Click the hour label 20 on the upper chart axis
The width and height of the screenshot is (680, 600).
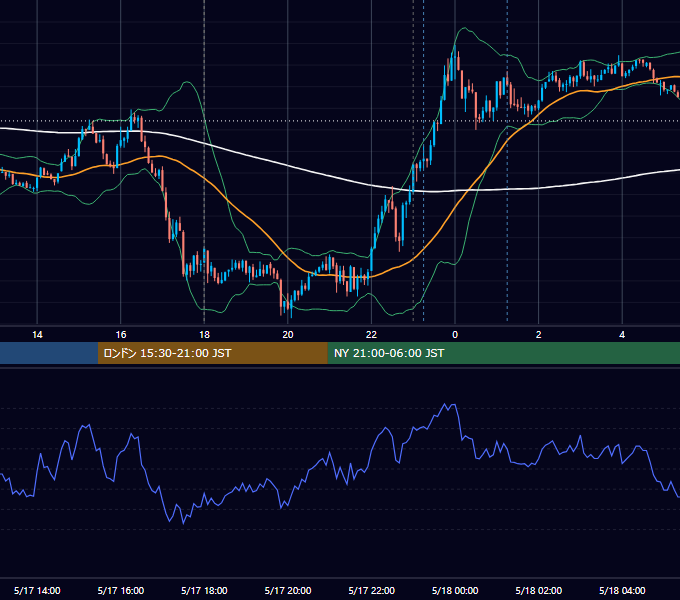tap(288, 335)
